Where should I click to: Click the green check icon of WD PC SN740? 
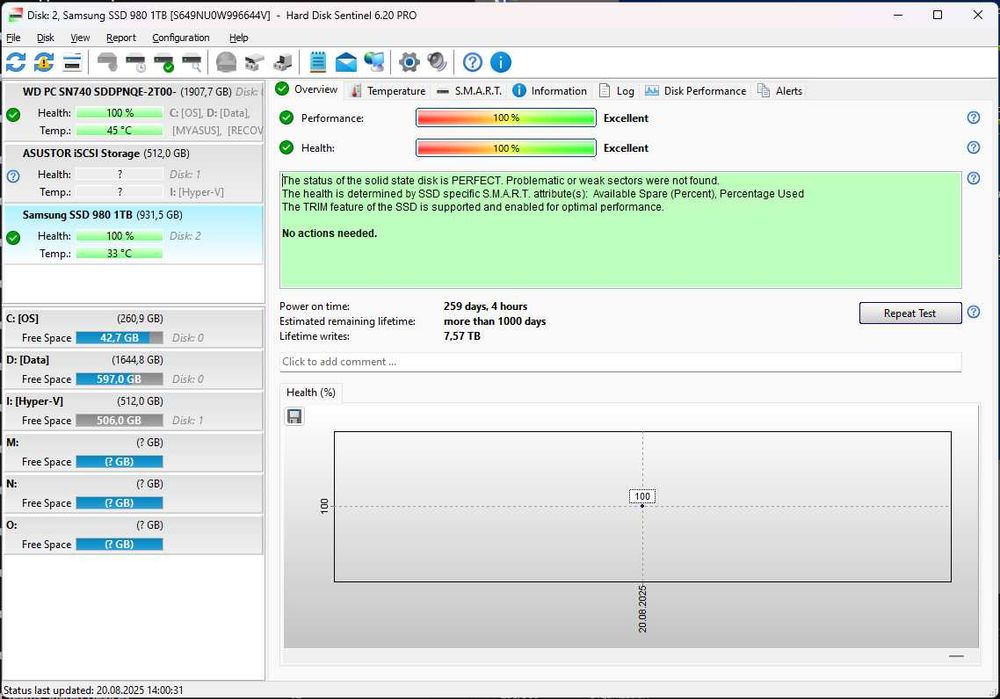(13, 115)
